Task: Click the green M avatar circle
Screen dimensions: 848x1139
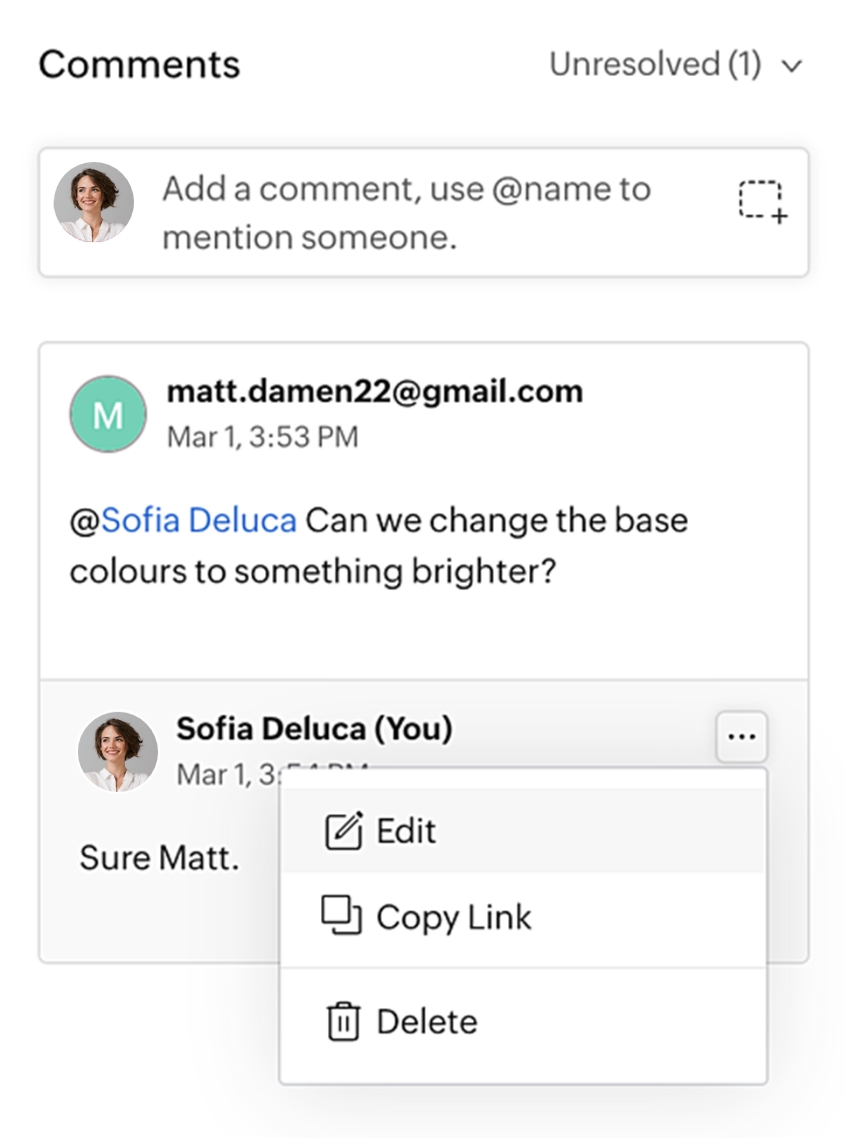Action: pos(108,414)
